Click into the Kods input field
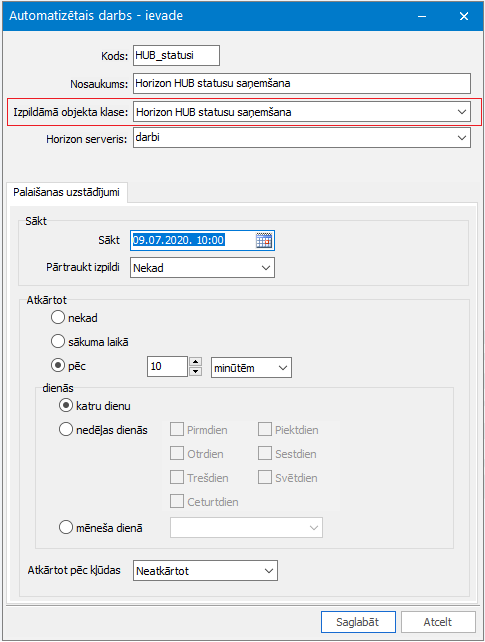 pos(176,55)
